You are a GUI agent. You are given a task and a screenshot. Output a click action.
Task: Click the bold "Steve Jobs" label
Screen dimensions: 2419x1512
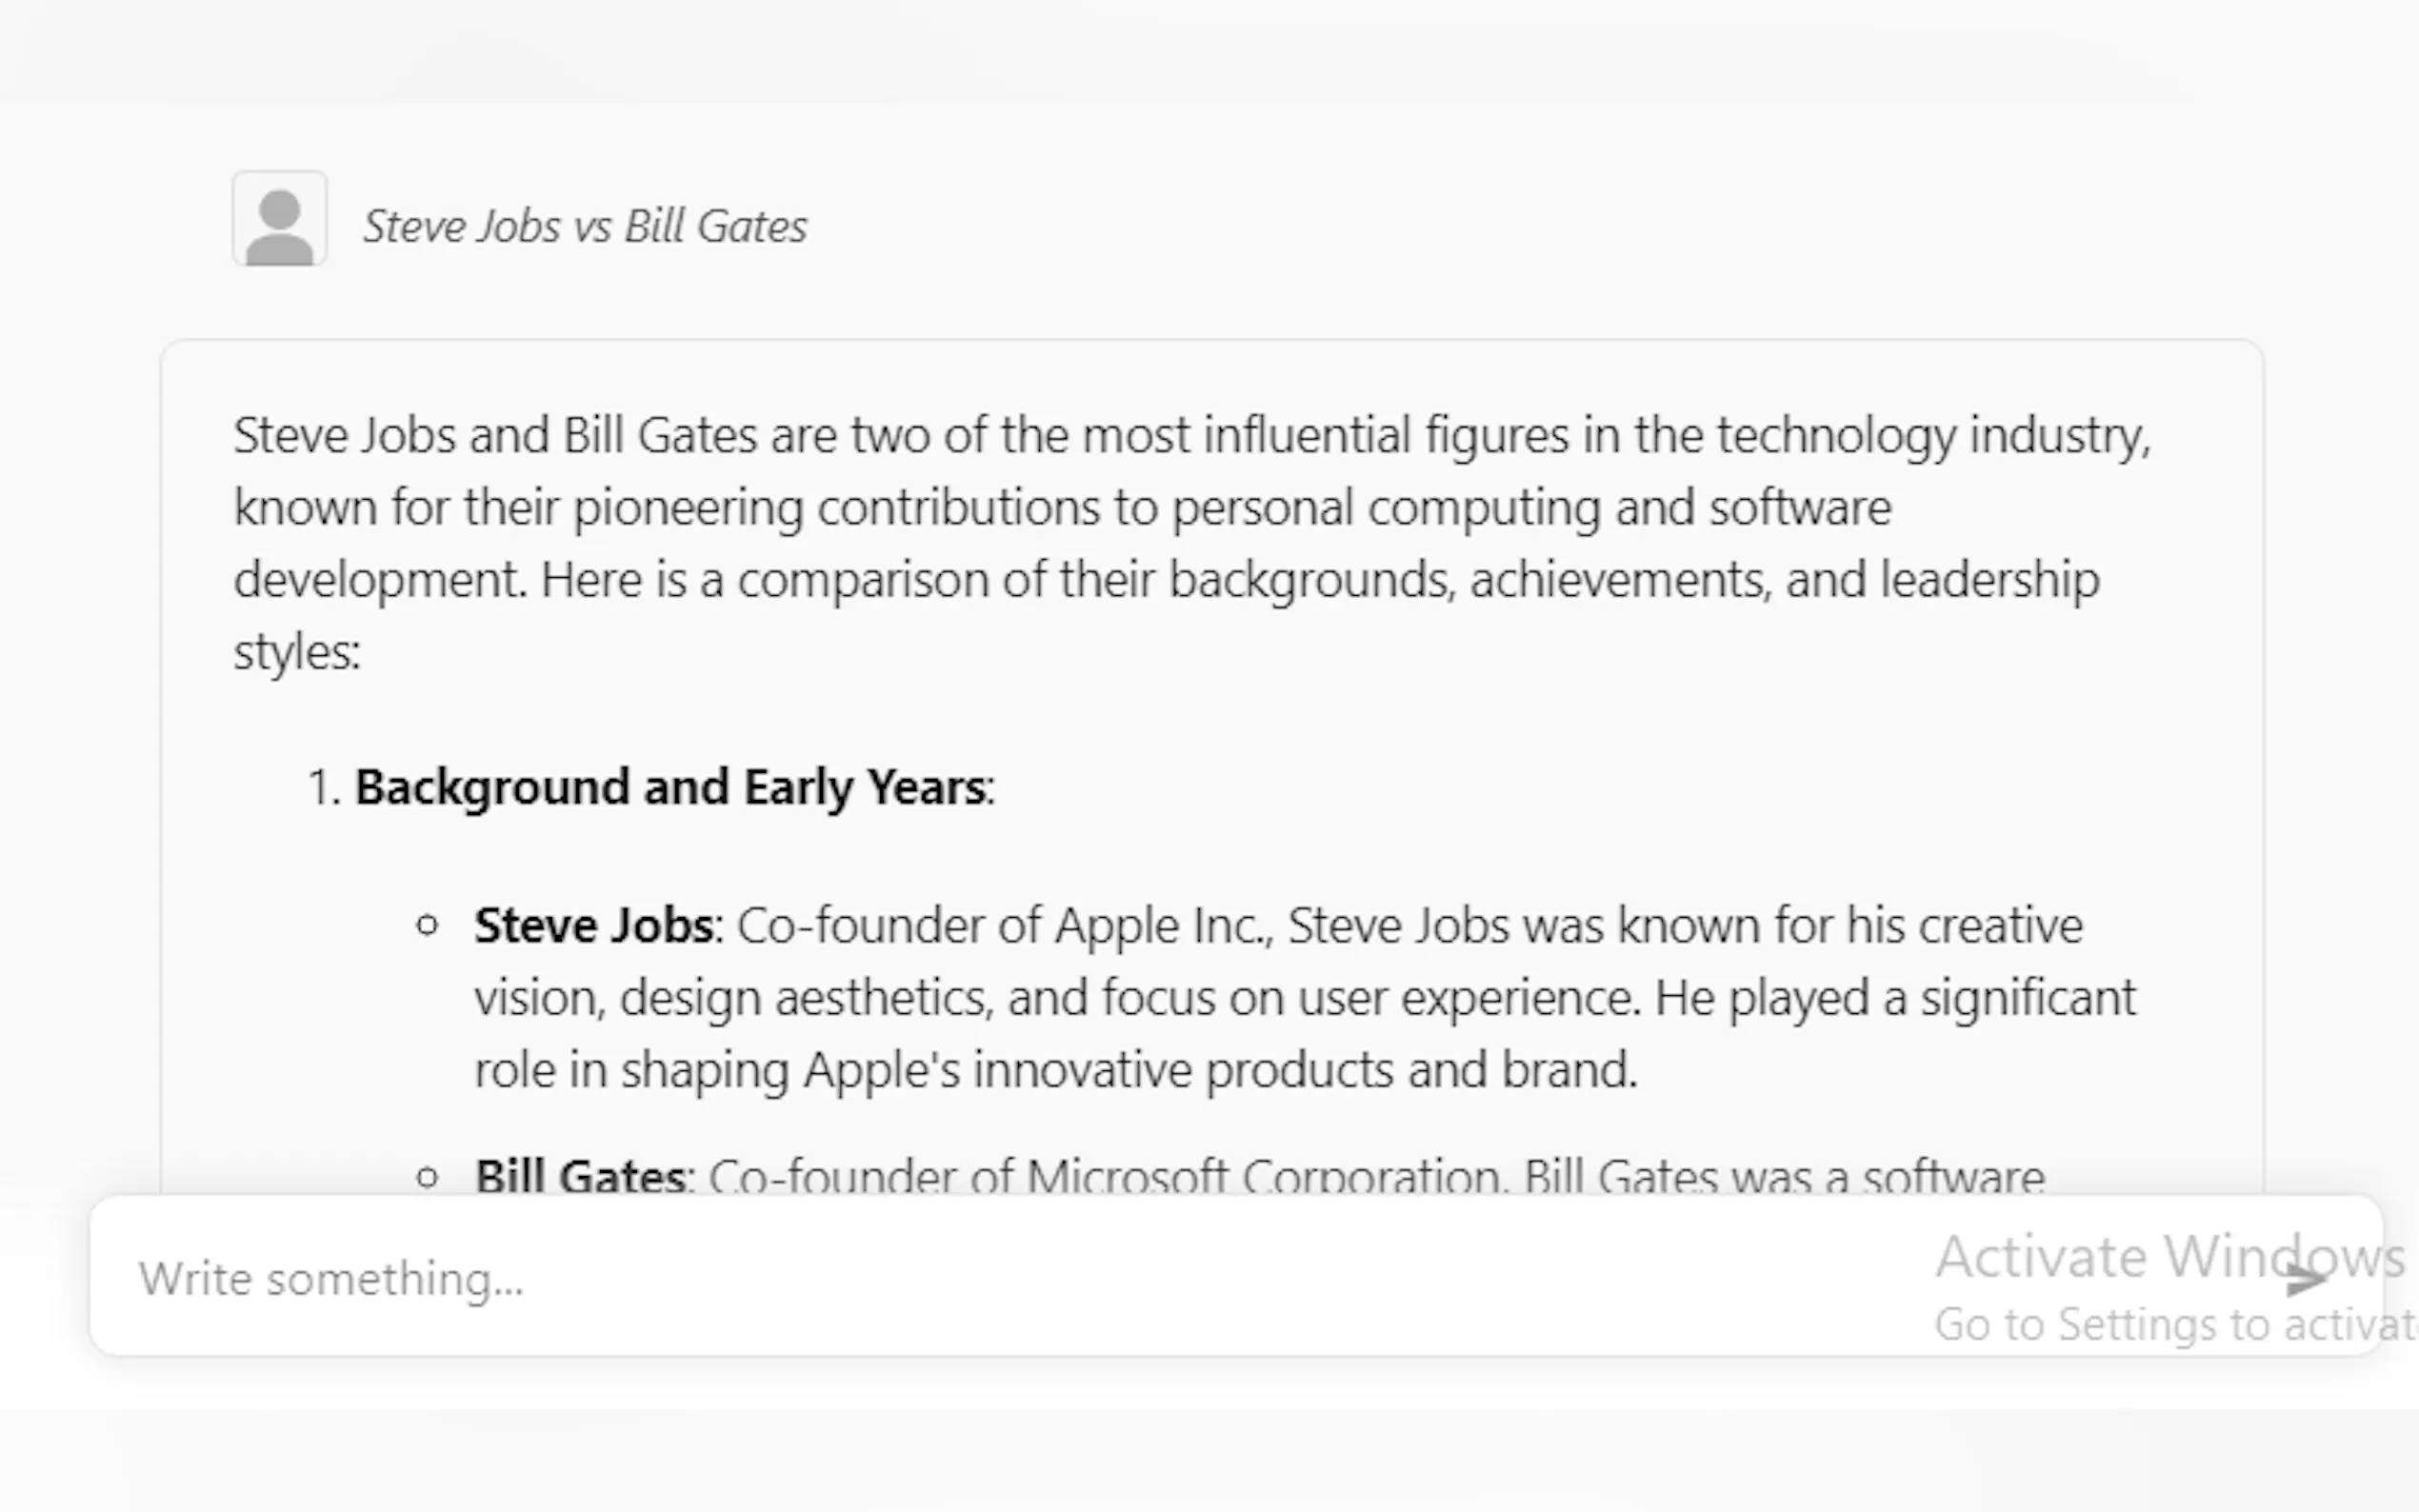pyautogui.click(x=594, y=926)
